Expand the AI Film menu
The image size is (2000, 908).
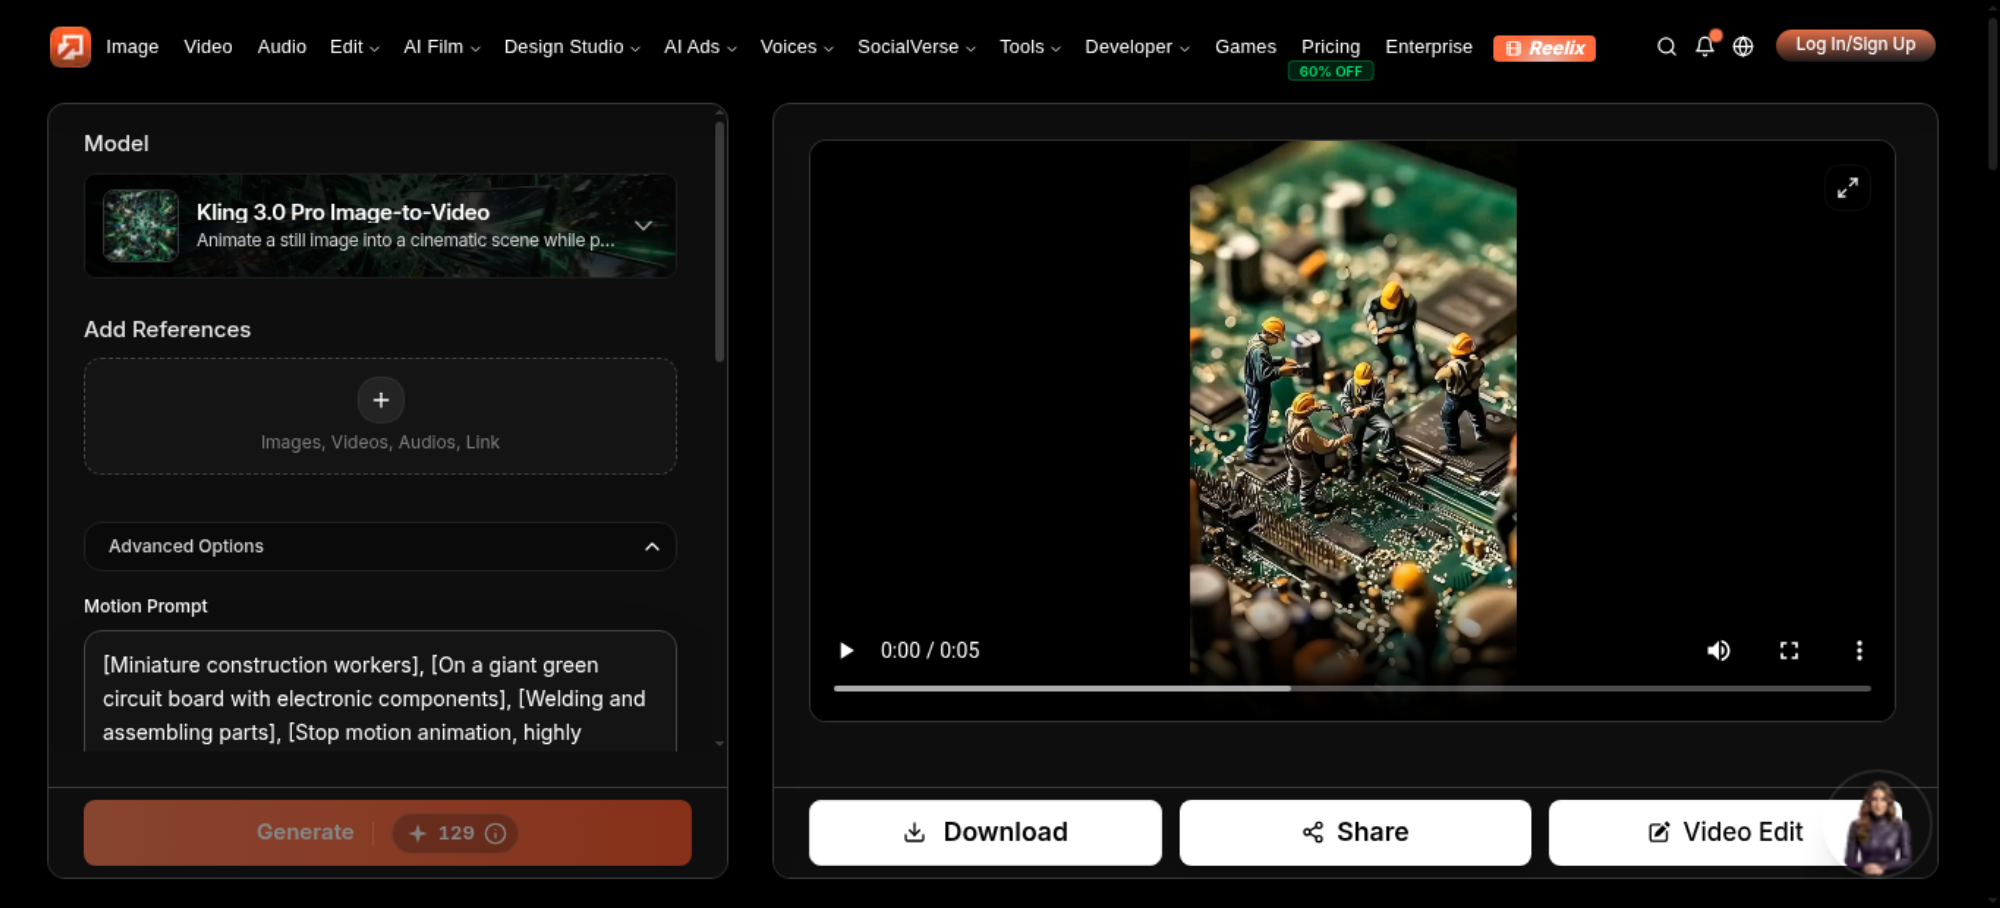point(442,47)
